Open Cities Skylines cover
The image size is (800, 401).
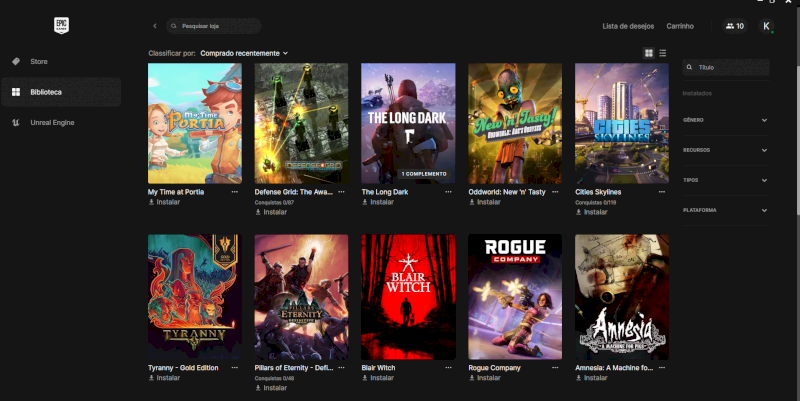click(622, 123)
